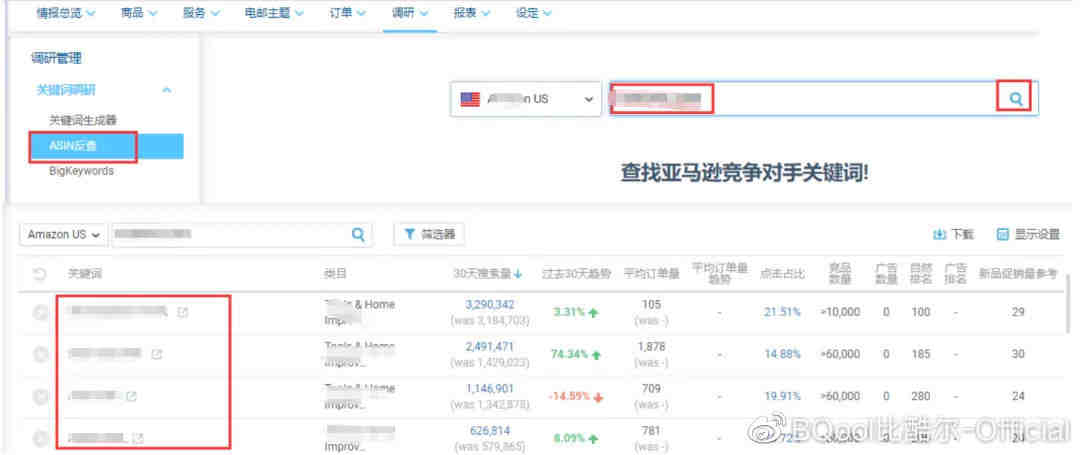The height and width of the screenshot is (455, 1080).
Task: Click the top ASIN search input field
Action: click(800, 99)
